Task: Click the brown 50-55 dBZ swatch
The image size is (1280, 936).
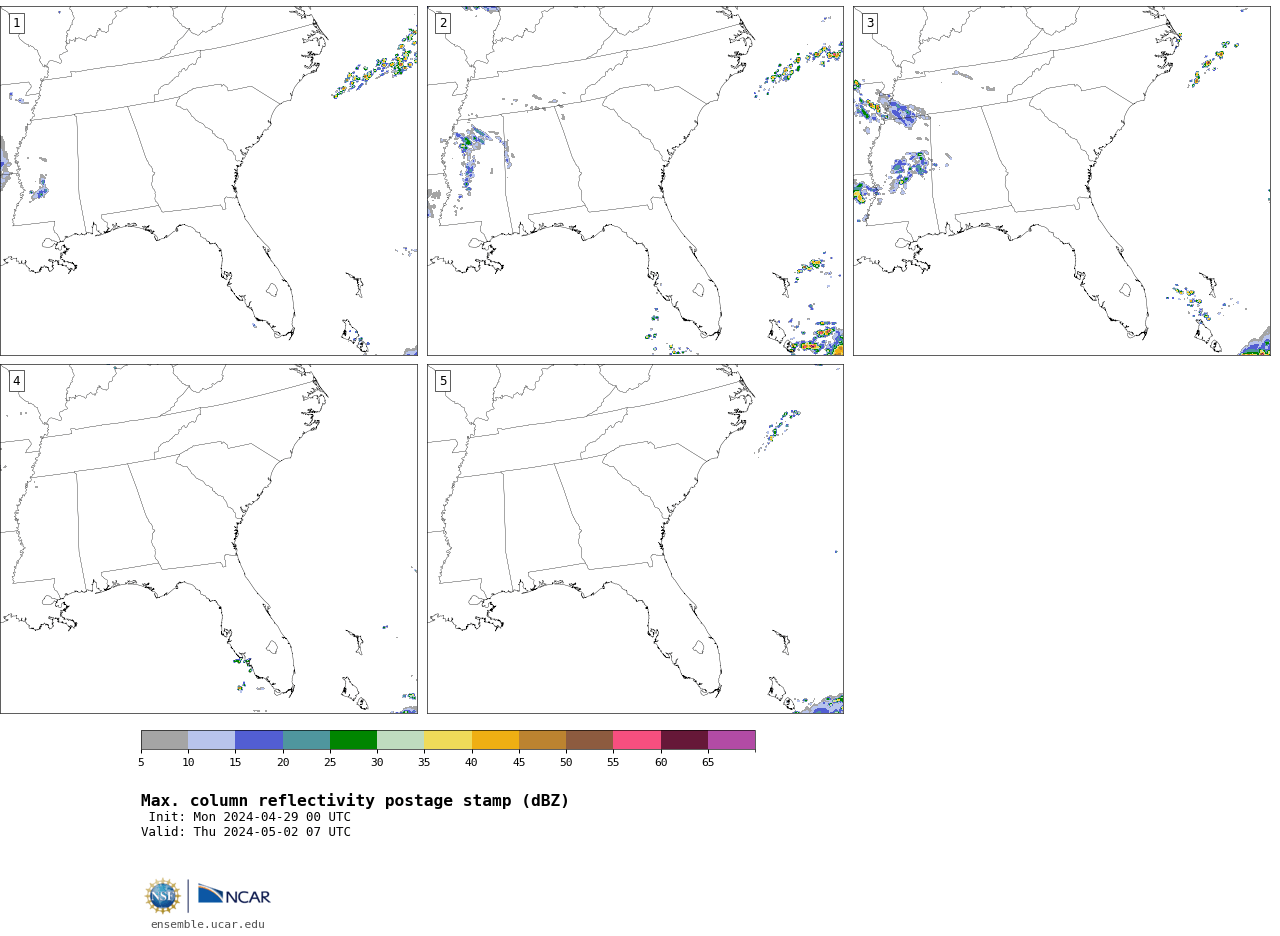Action: pyautogui.click(x=590, y=740)
